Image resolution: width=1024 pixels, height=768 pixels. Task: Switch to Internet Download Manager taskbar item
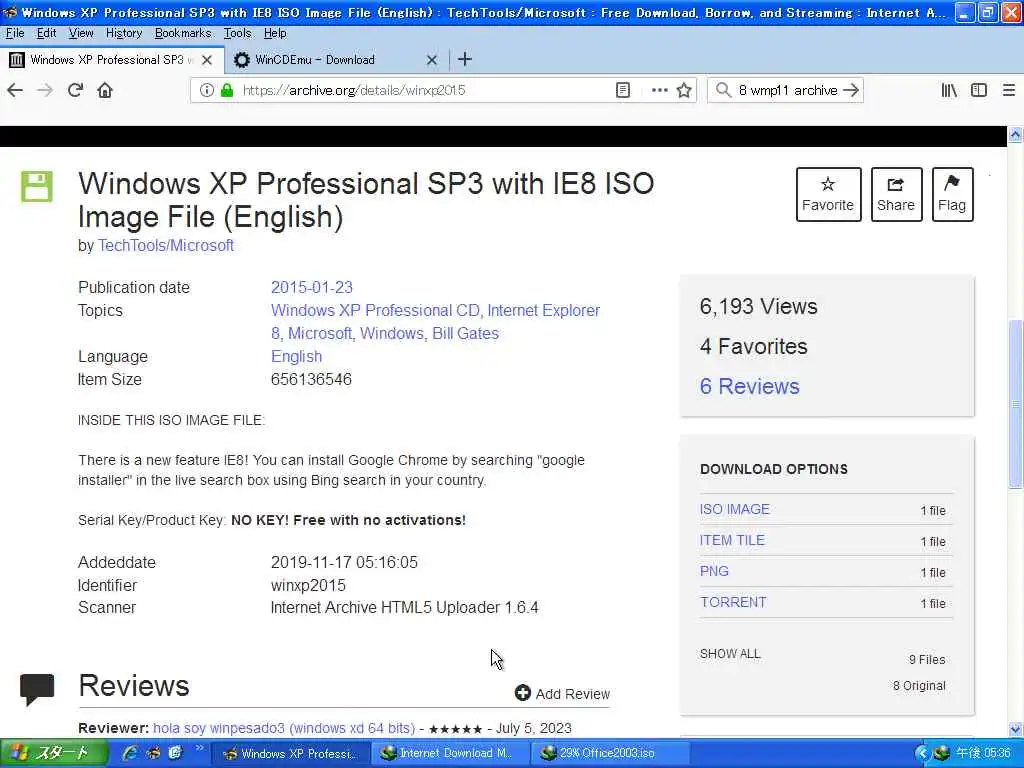pos(451,753)
